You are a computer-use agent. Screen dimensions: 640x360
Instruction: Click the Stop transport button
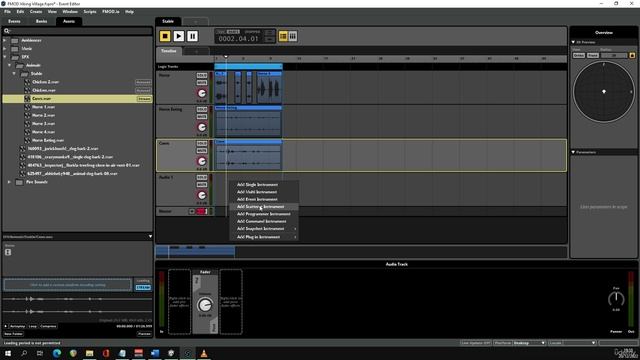[x=165, y=36]
